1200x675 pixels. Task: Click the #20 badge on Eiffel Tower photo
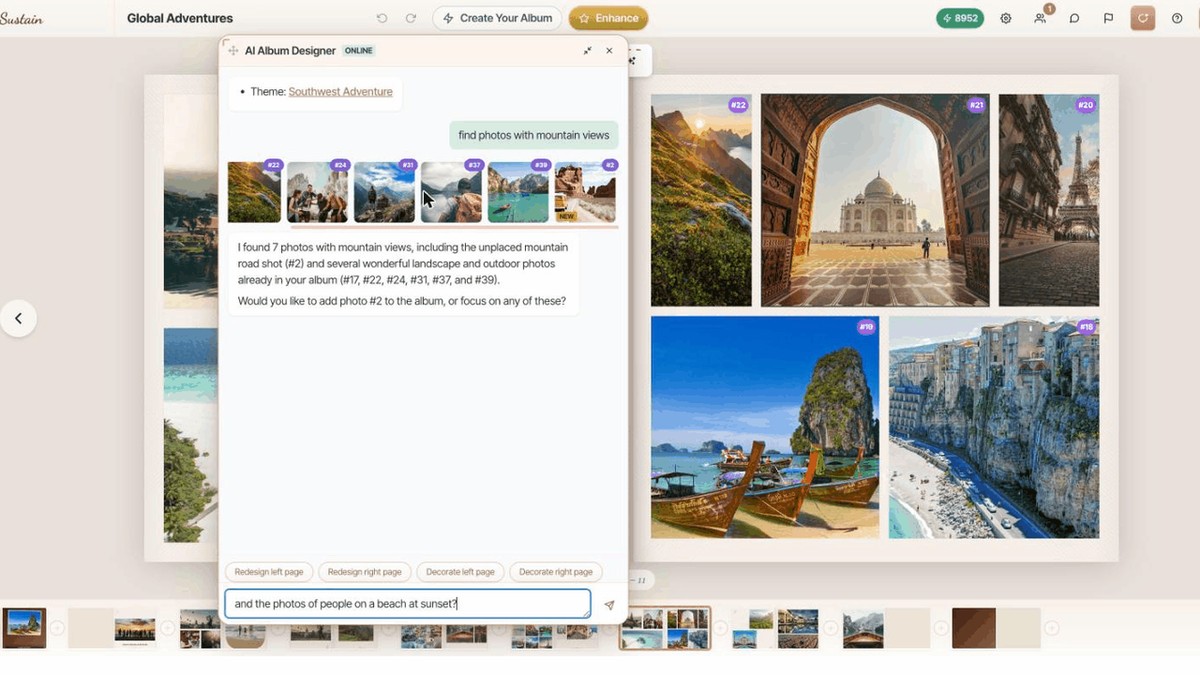[1085, 105]
